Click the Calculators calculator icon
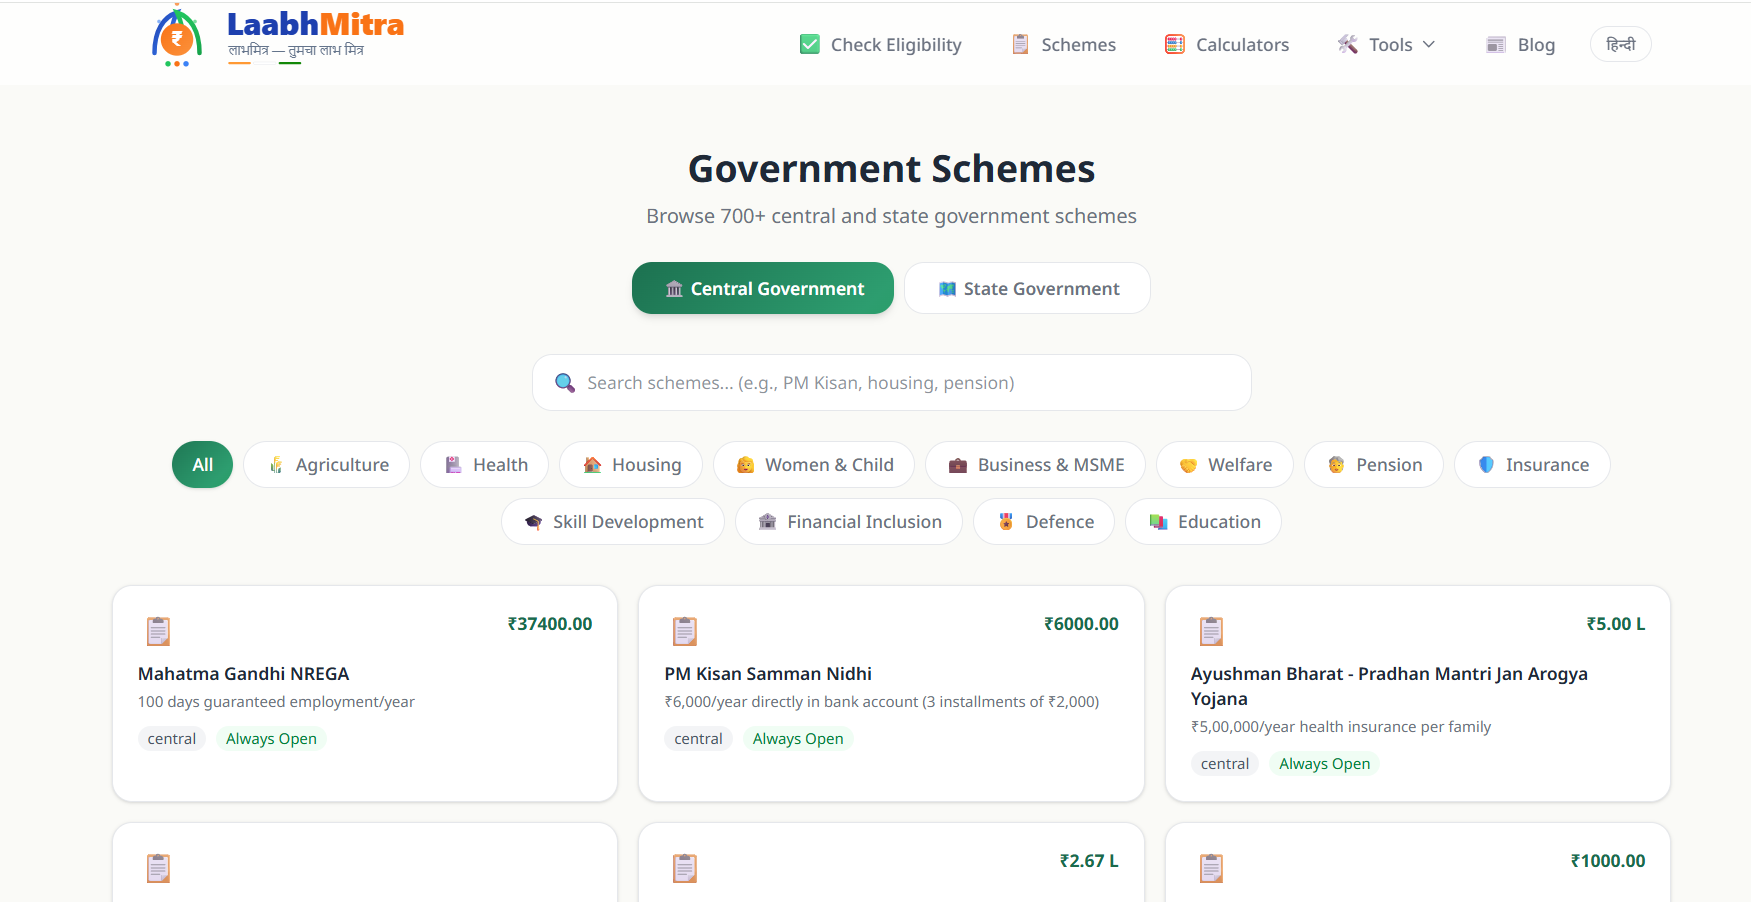The image size is (1751, 902). pyautogui.click(x=1173, y=44)
